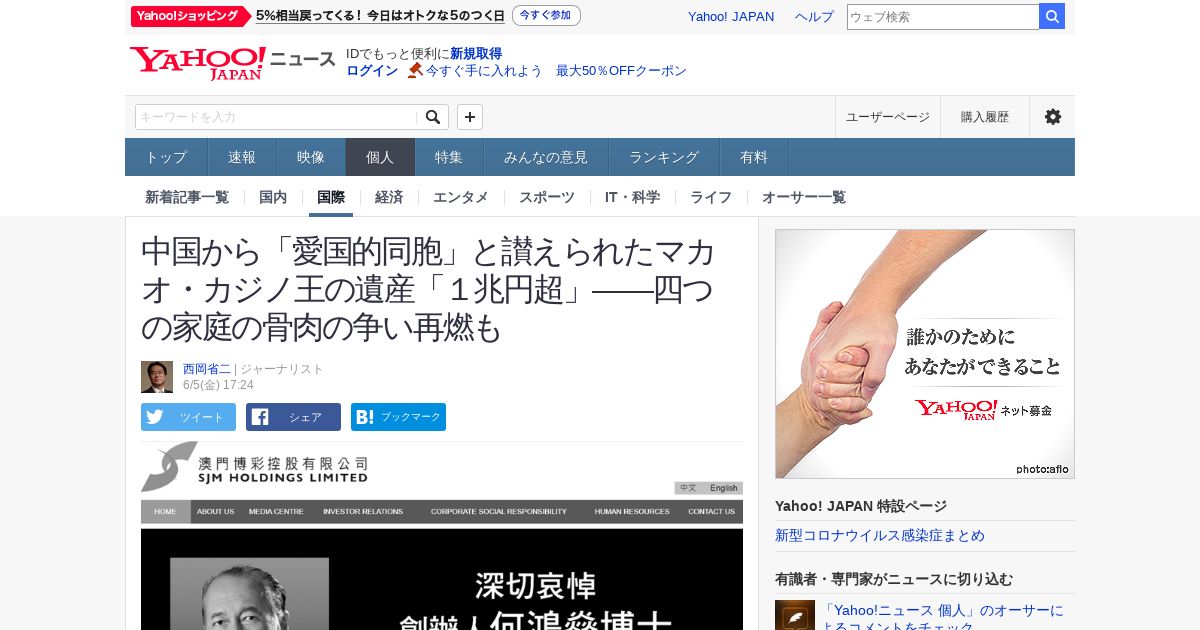The image size is (1200, 630).
Task: Select the 速報 navigation tab
Action: [x=242, y=157]
